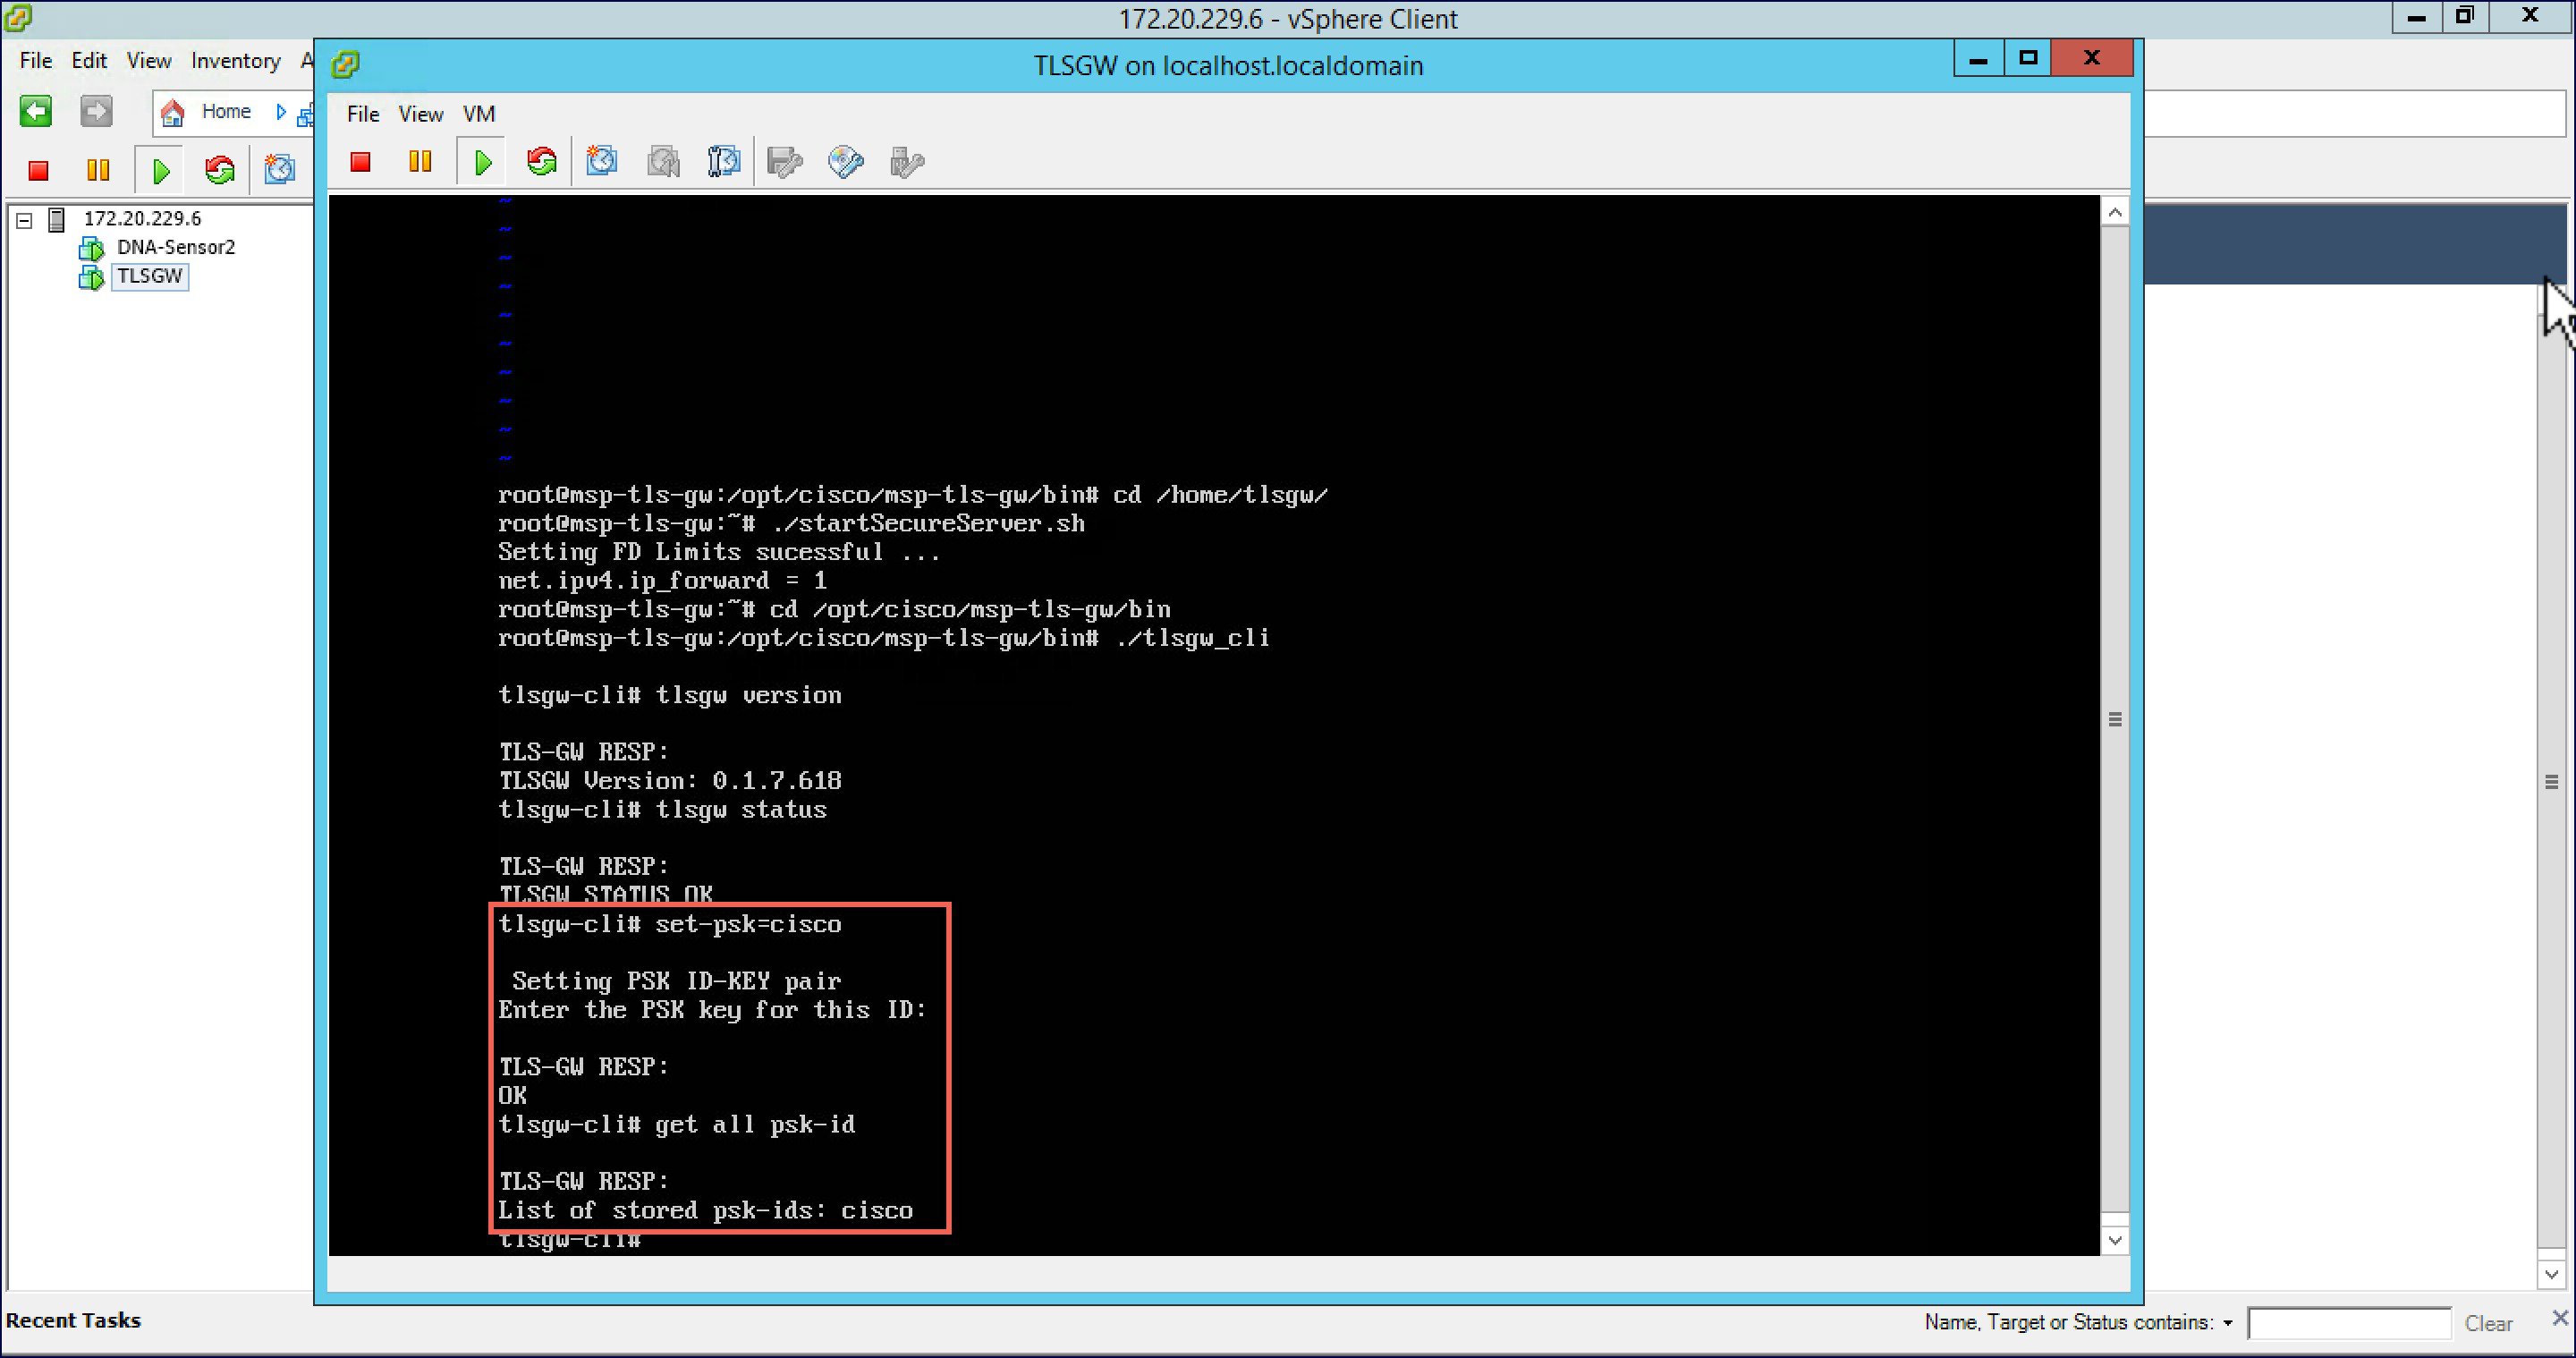2576x1358 pixels.
Task: Open the Snapshot Manager icon in console toolbar
Action: pyautogui.click(x=724, y=162)
